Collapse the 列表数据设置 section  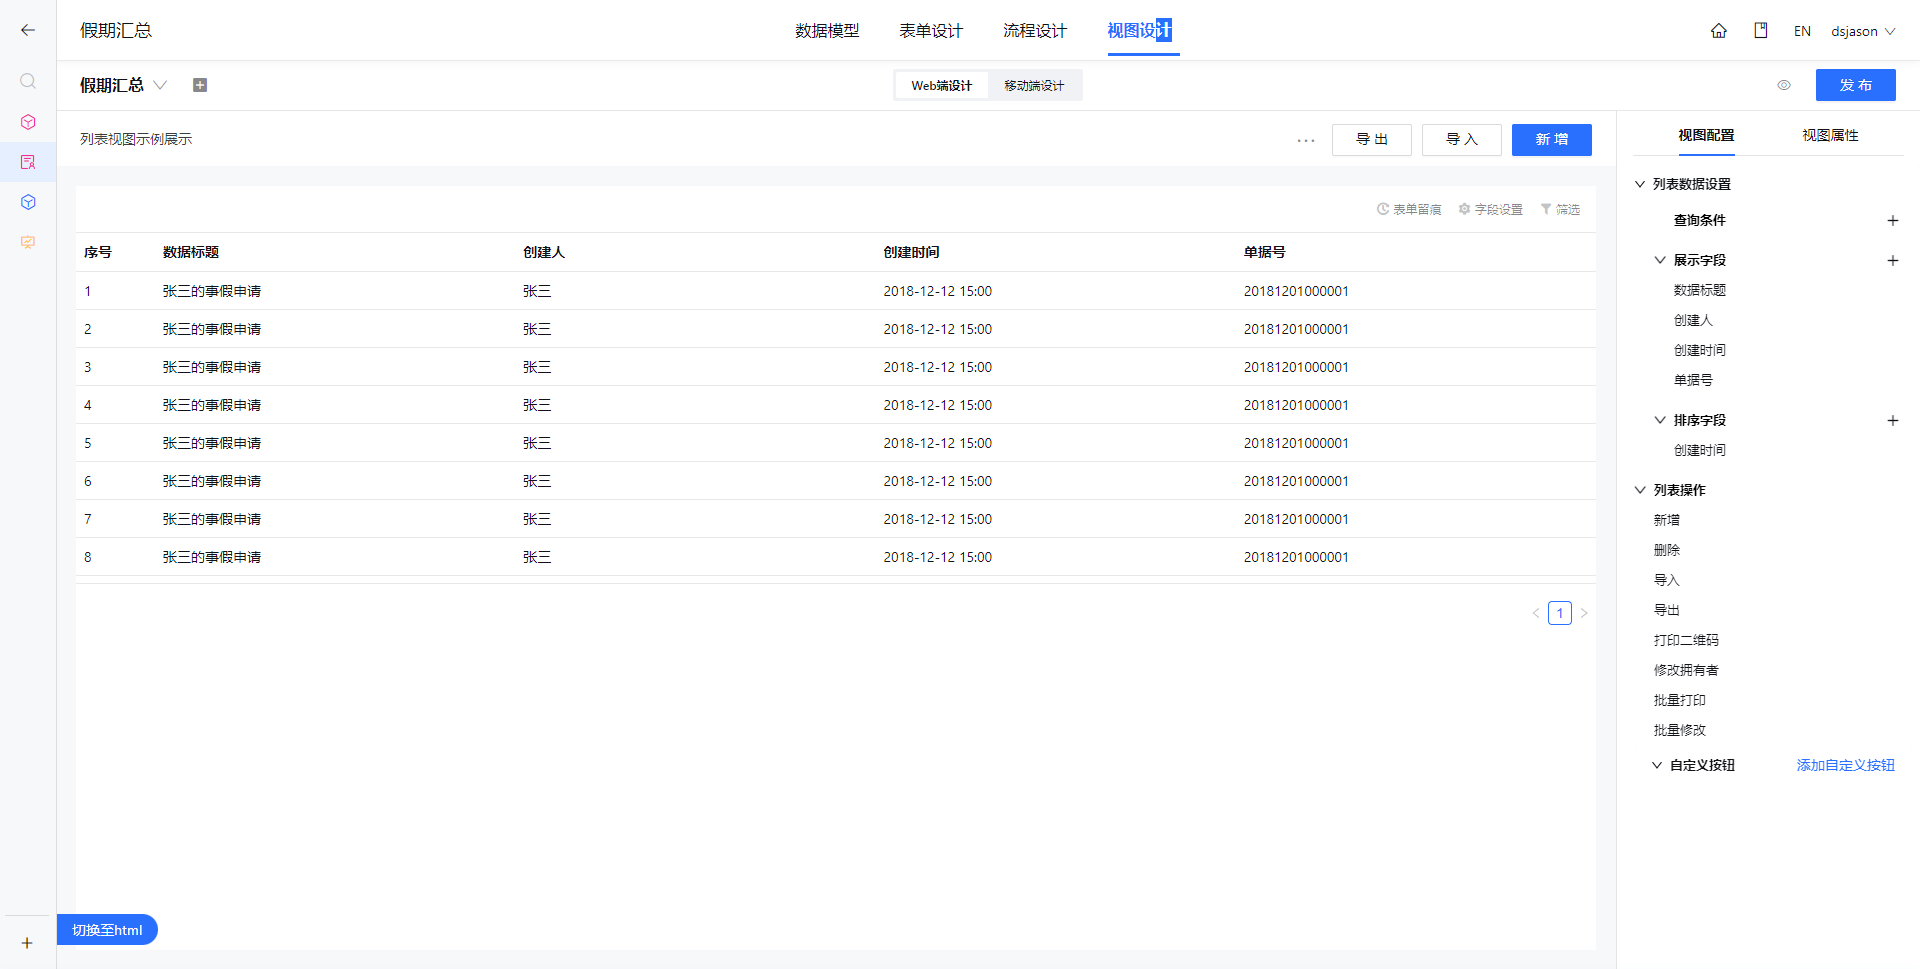[1640, 184]
